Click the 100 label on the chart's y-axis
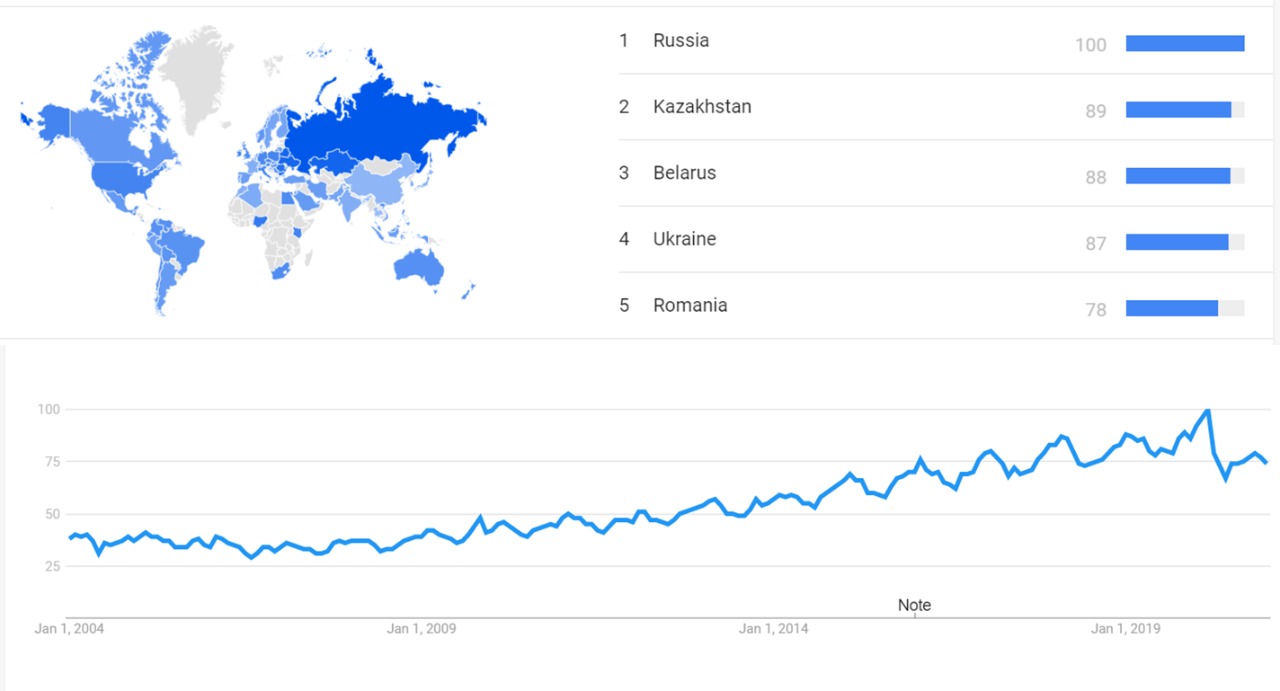This screenshot has width=1280, height=691. pos(49,410)
